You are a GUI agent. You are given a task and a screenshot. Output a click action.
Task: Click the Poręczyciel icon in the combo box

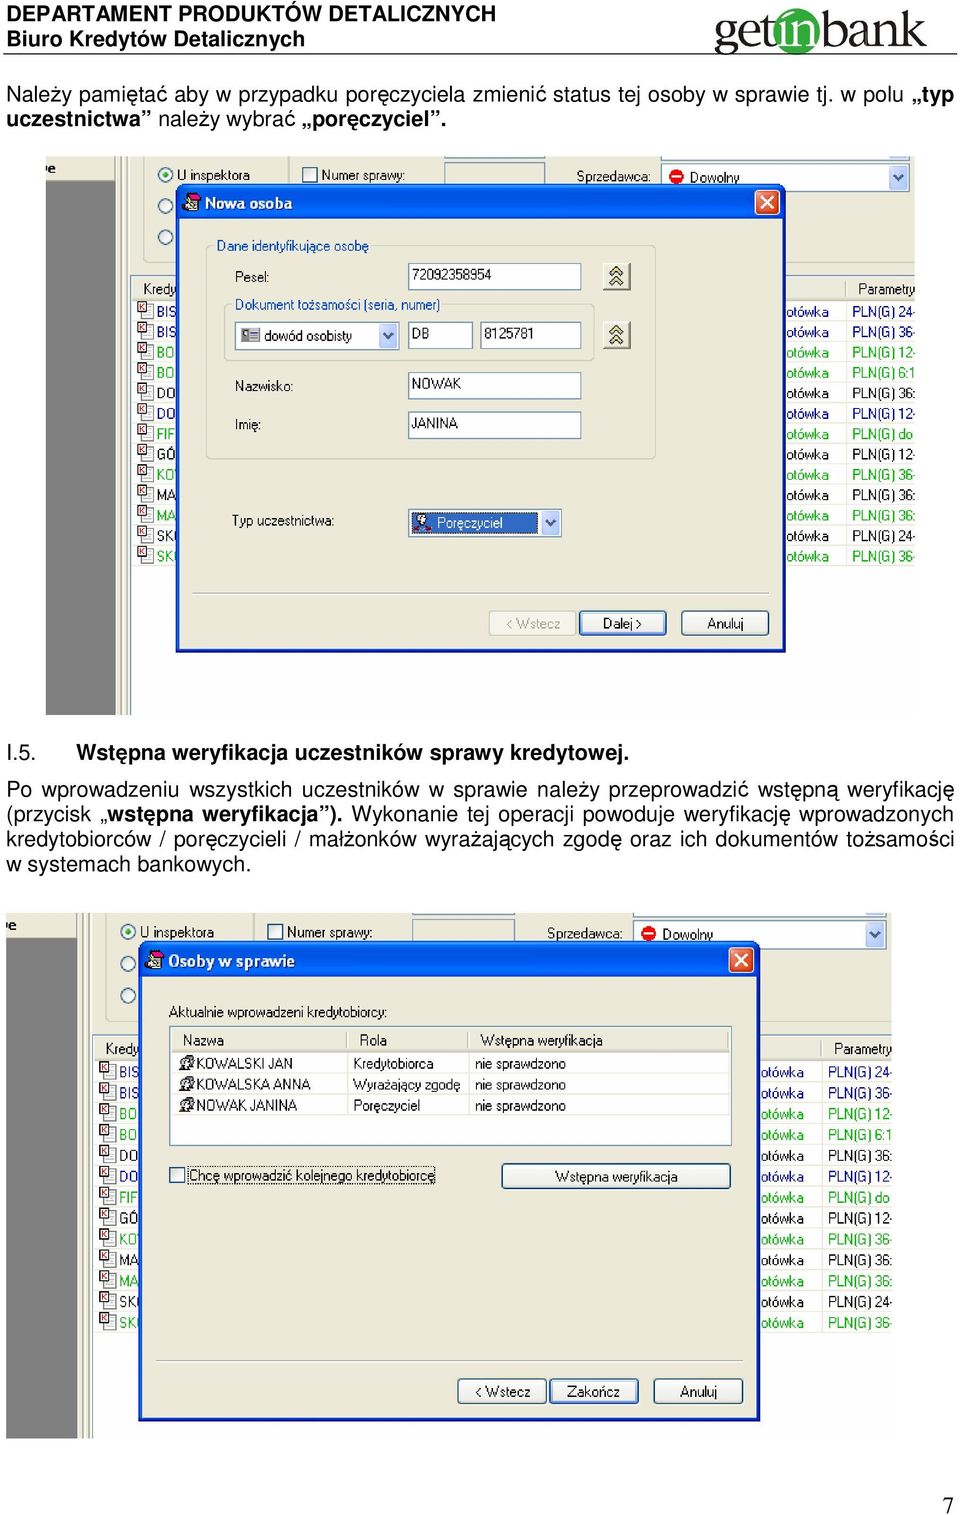(422, 522)
